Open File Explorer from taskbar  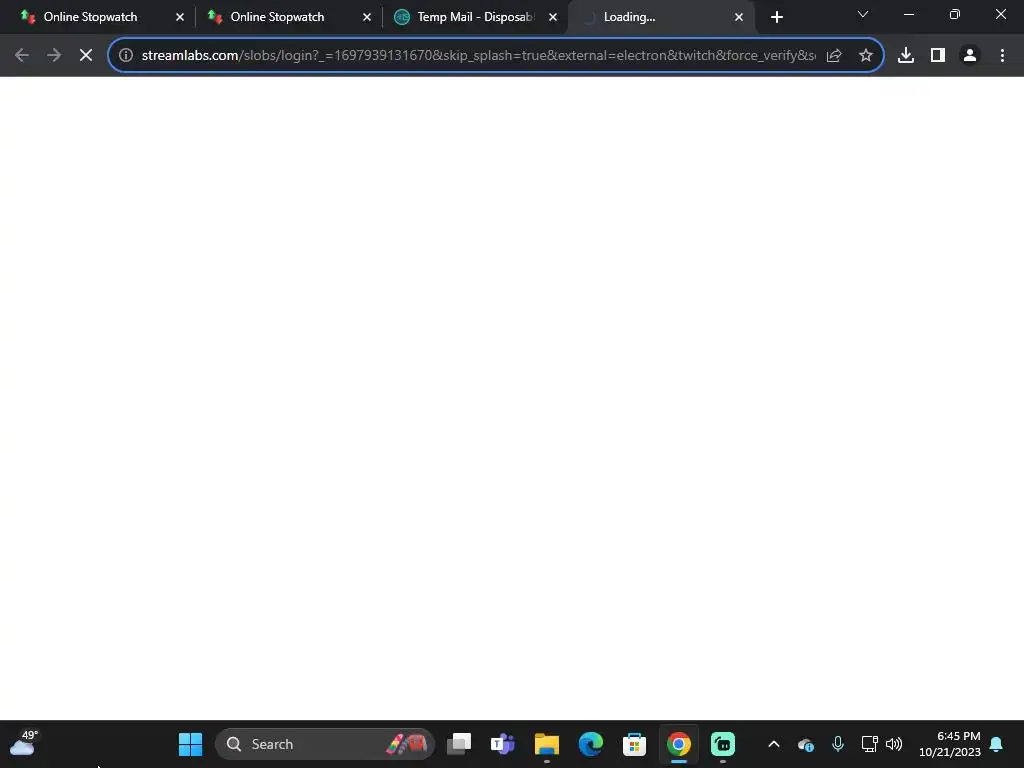coord(547,744)
